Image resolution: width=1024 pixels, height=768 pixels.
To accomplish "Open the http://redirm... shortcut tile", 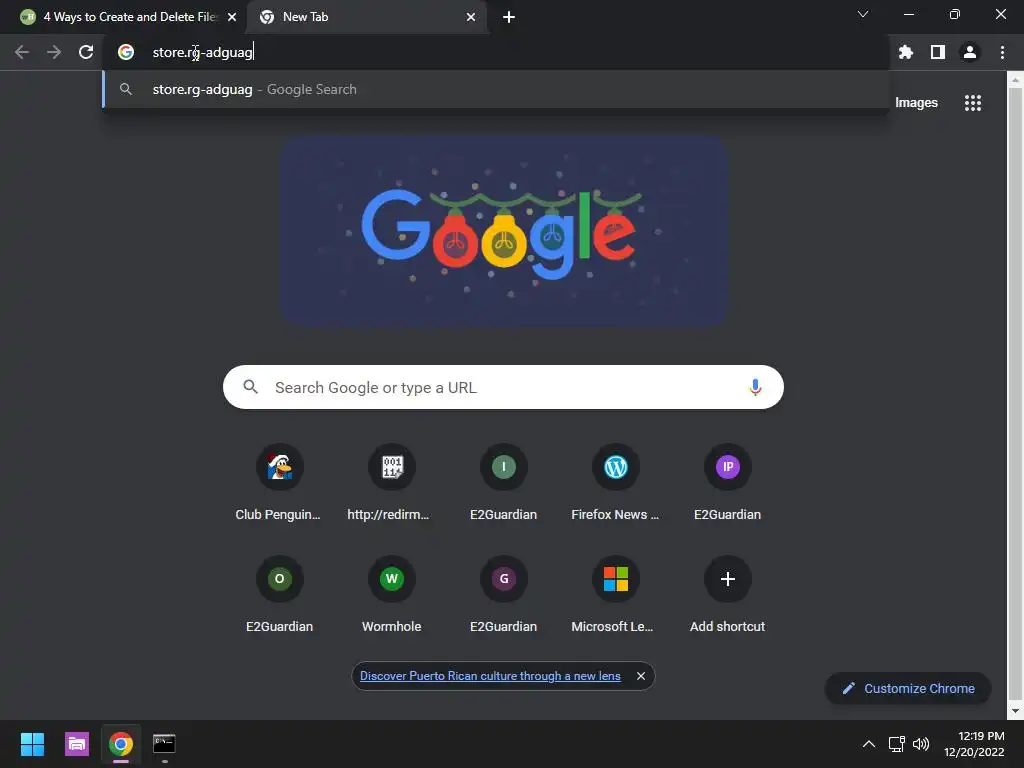I will click(391, 483).
